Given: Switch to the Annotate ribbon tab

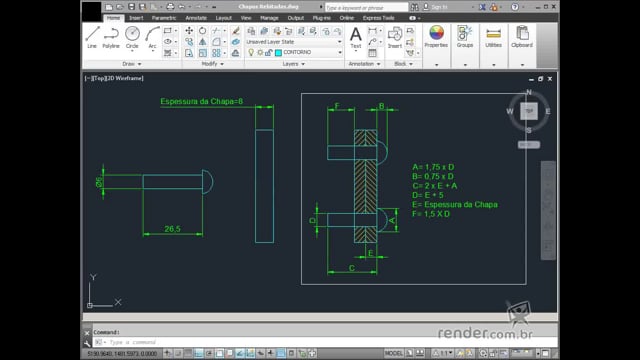Looking at the screenshot, I should (x=196, y=18).
